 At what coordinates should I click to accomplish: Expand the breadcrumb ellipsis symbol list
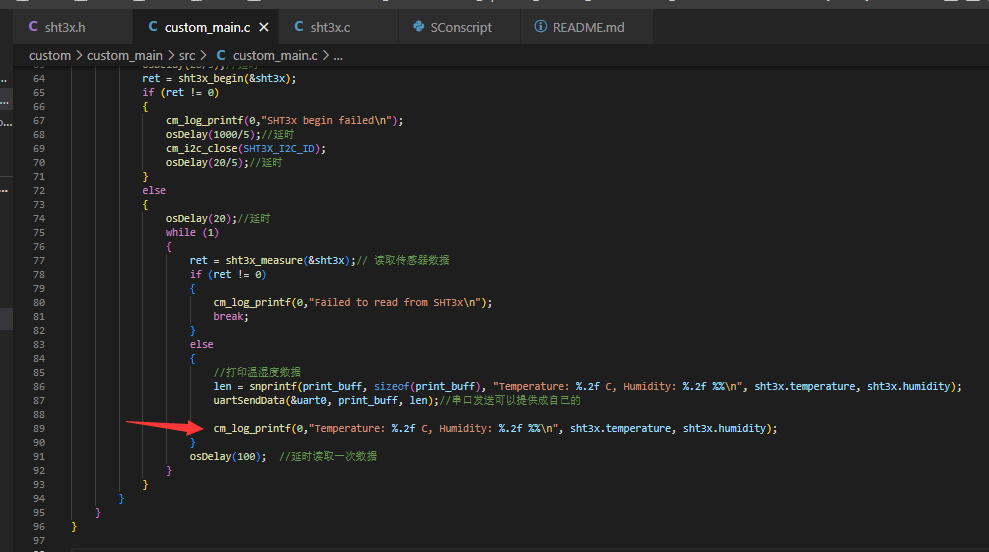(x=338, y=56)
